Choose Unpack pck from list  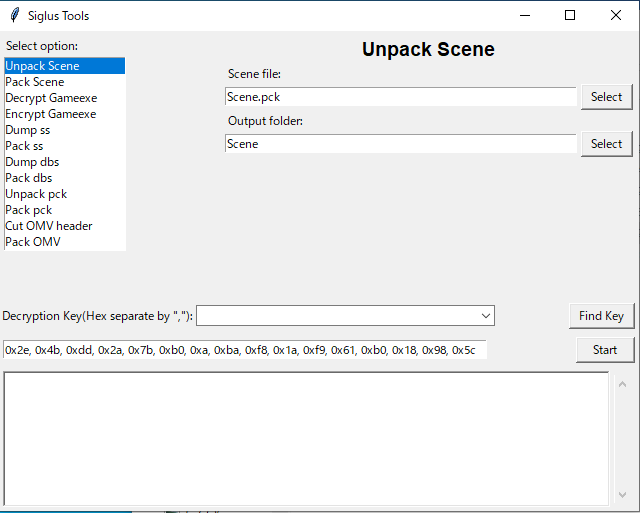(x=36, y=194)
